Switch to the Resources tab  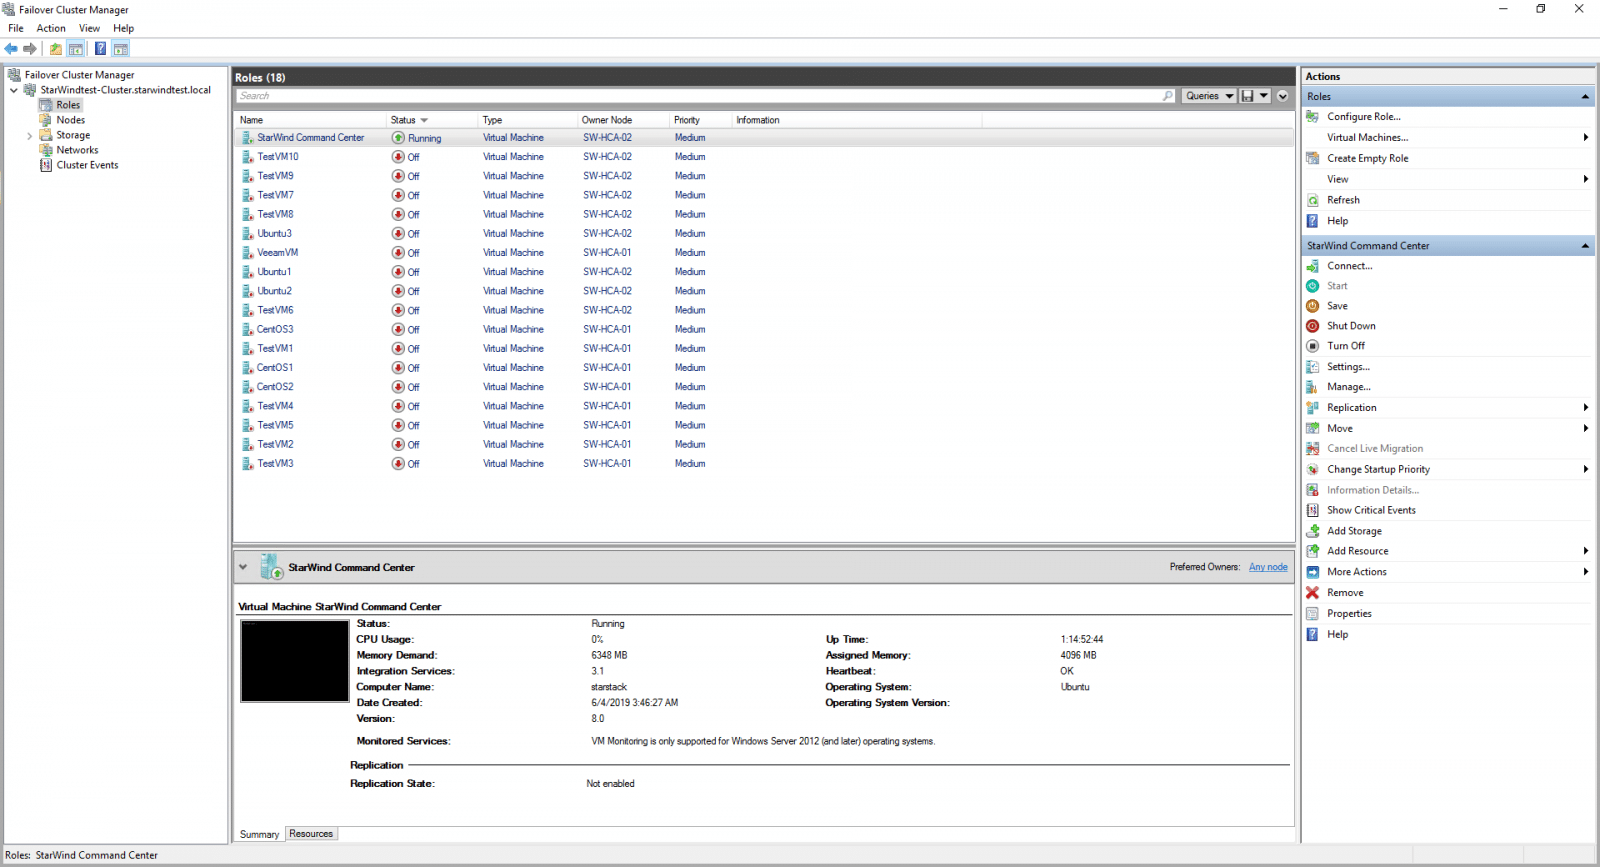pos(311,834)
